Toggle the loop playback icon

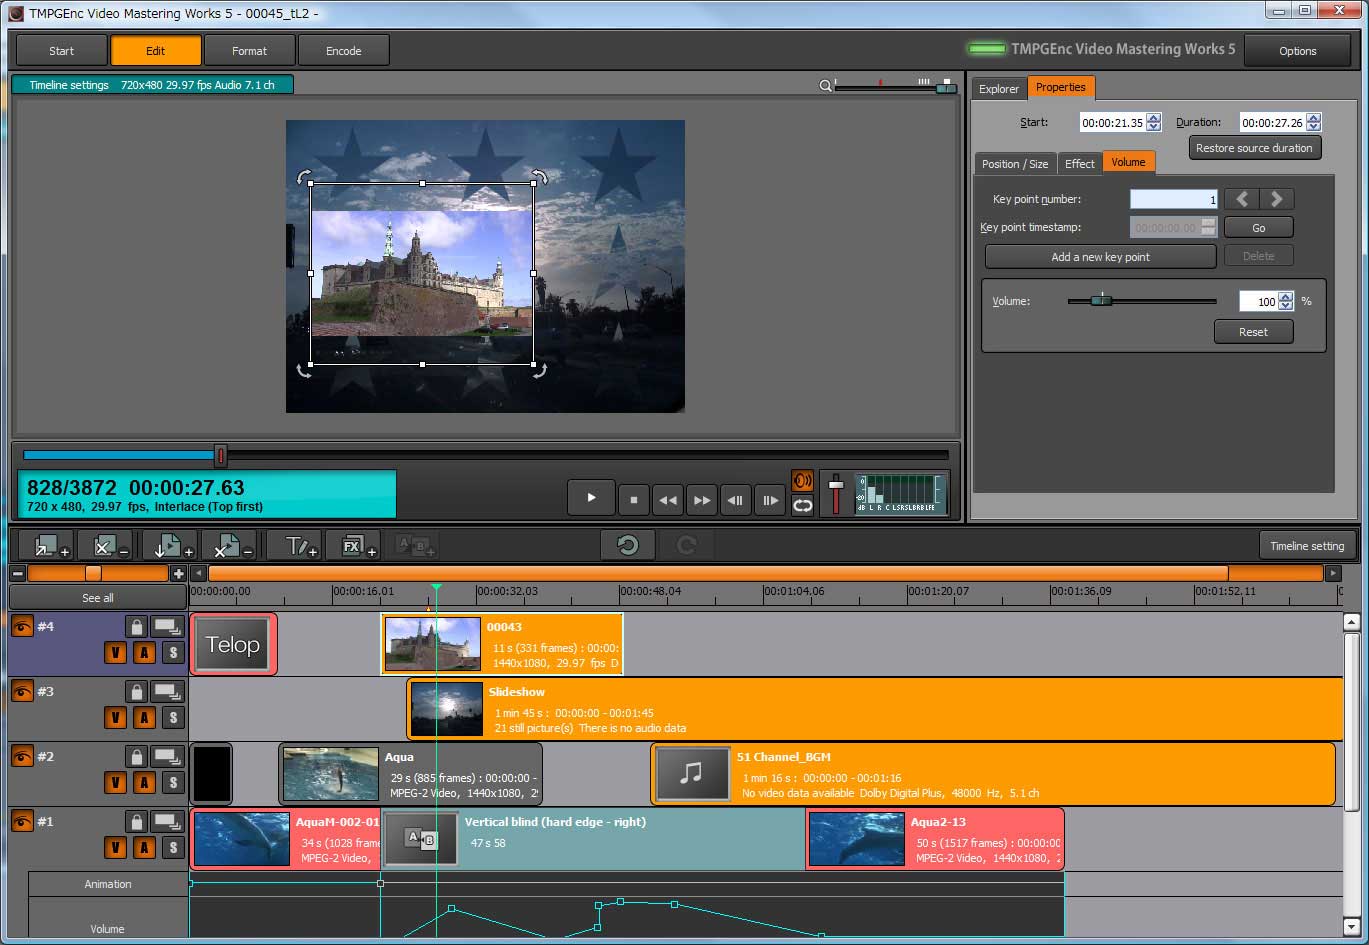click(x=802, y=506)
